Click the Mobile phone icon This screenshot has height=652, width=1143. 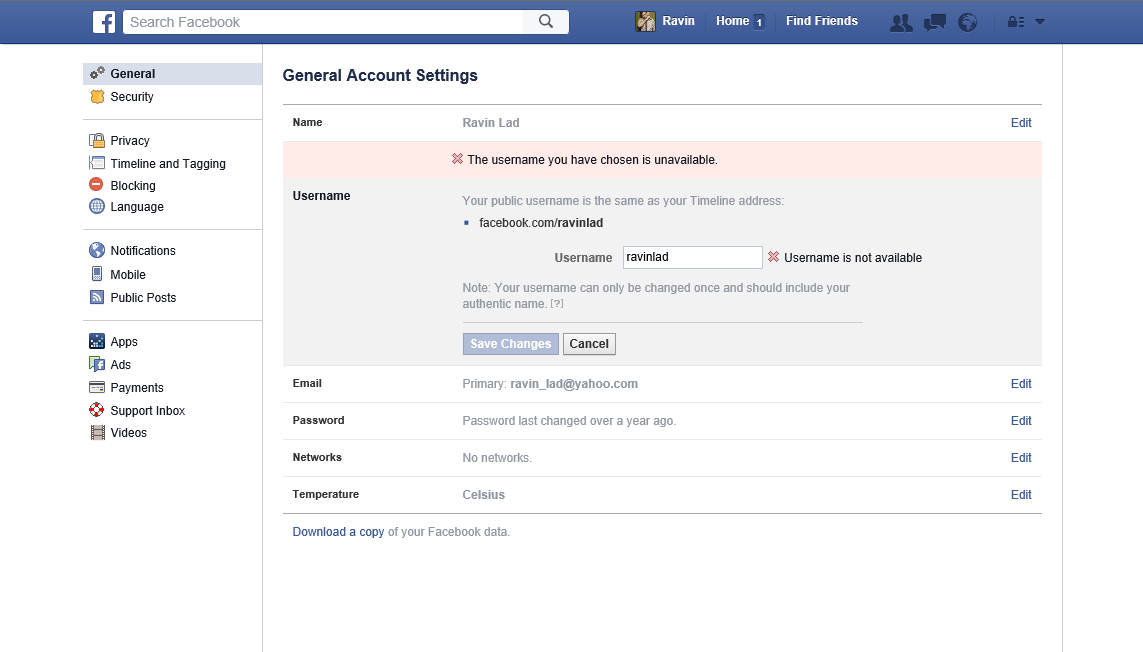pos(97,273)
